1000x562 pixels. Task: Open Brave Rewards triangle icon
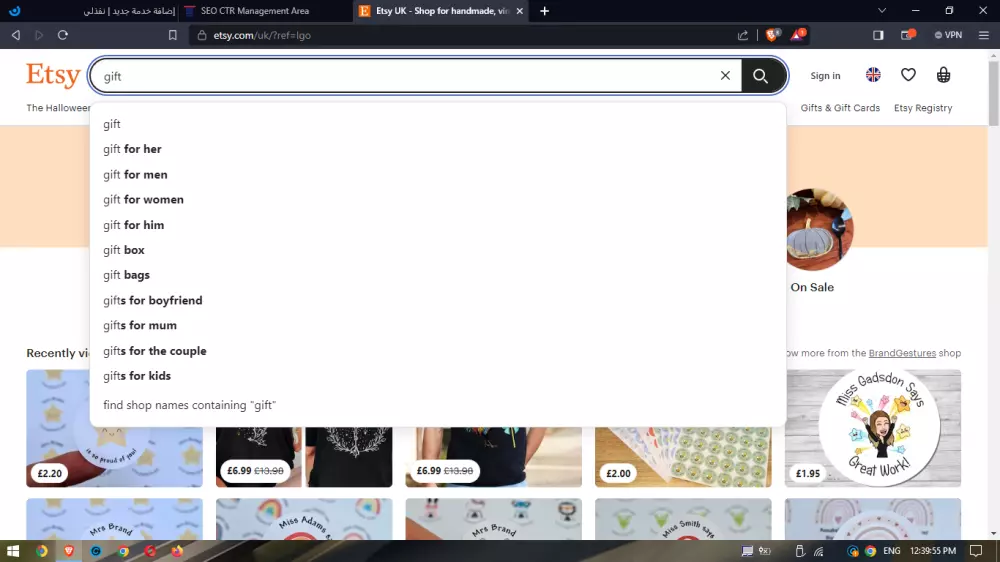pos(797,34)
